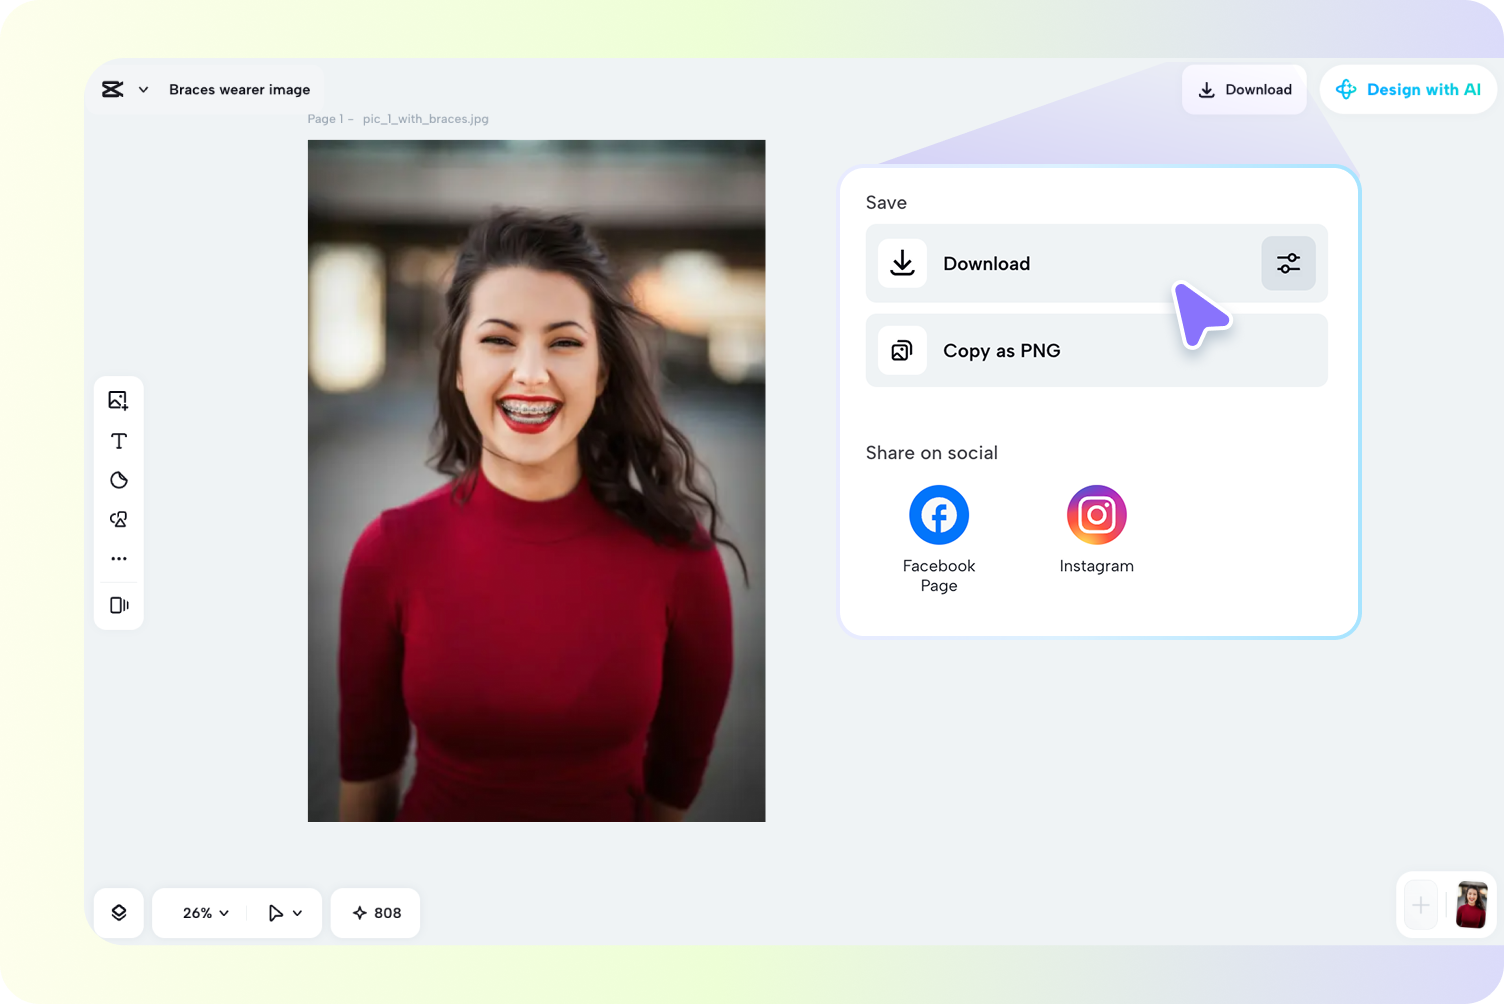Toggle the panel layout icon in sidebar

click(x=119, y=605)
